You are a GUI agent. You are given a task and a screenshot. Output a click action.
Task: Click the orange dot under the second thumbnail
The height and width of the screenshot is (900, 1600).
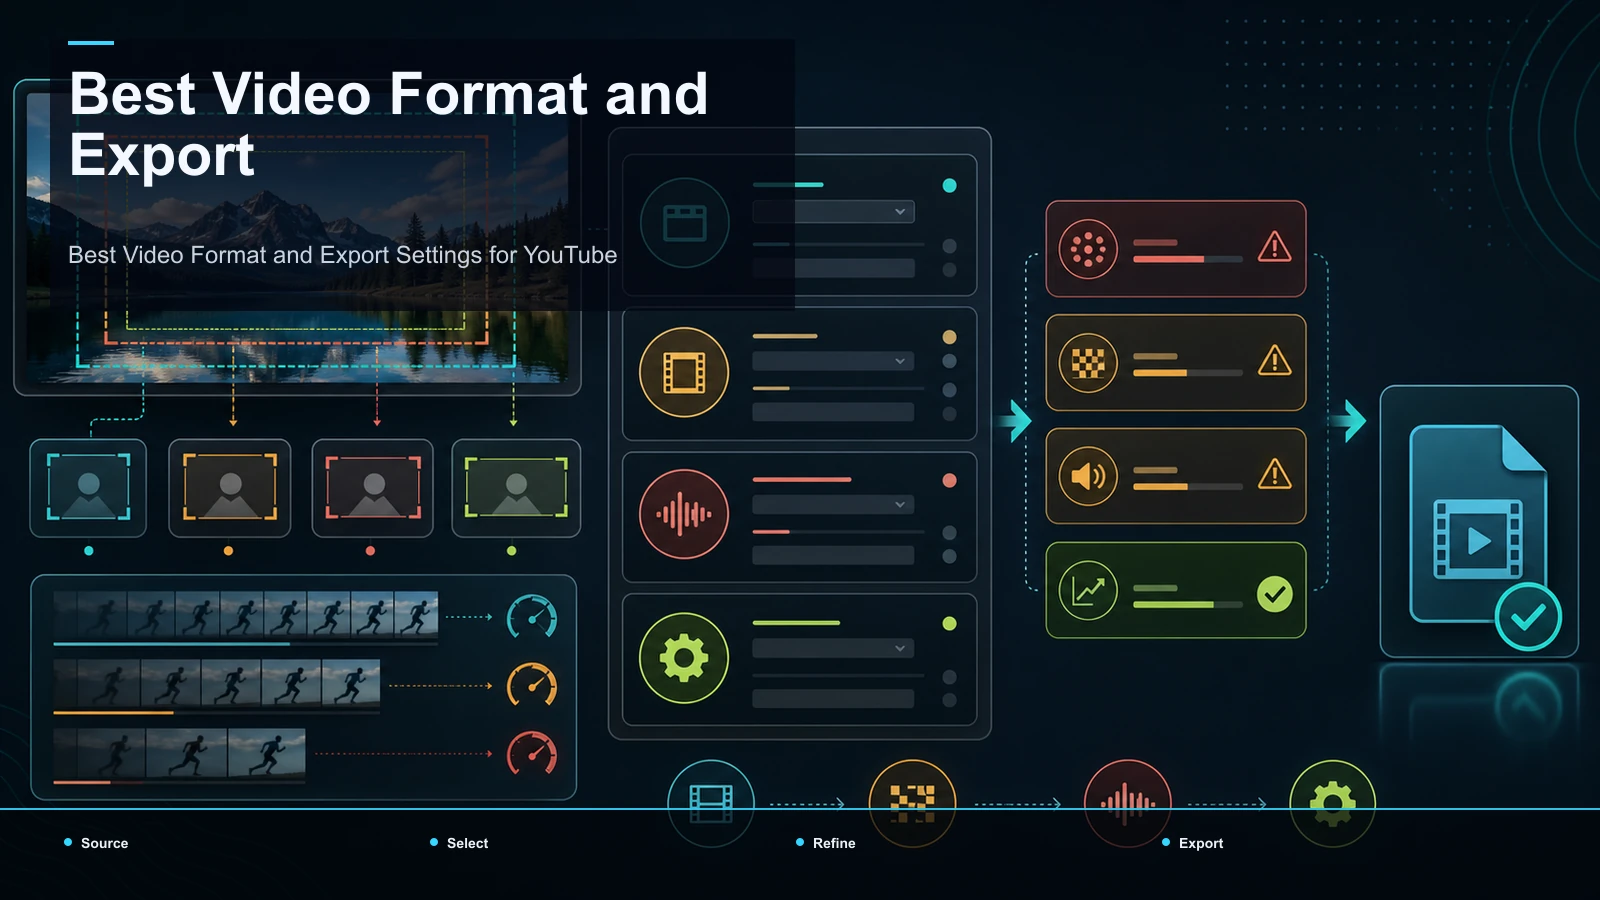click(x=229, y=551)
